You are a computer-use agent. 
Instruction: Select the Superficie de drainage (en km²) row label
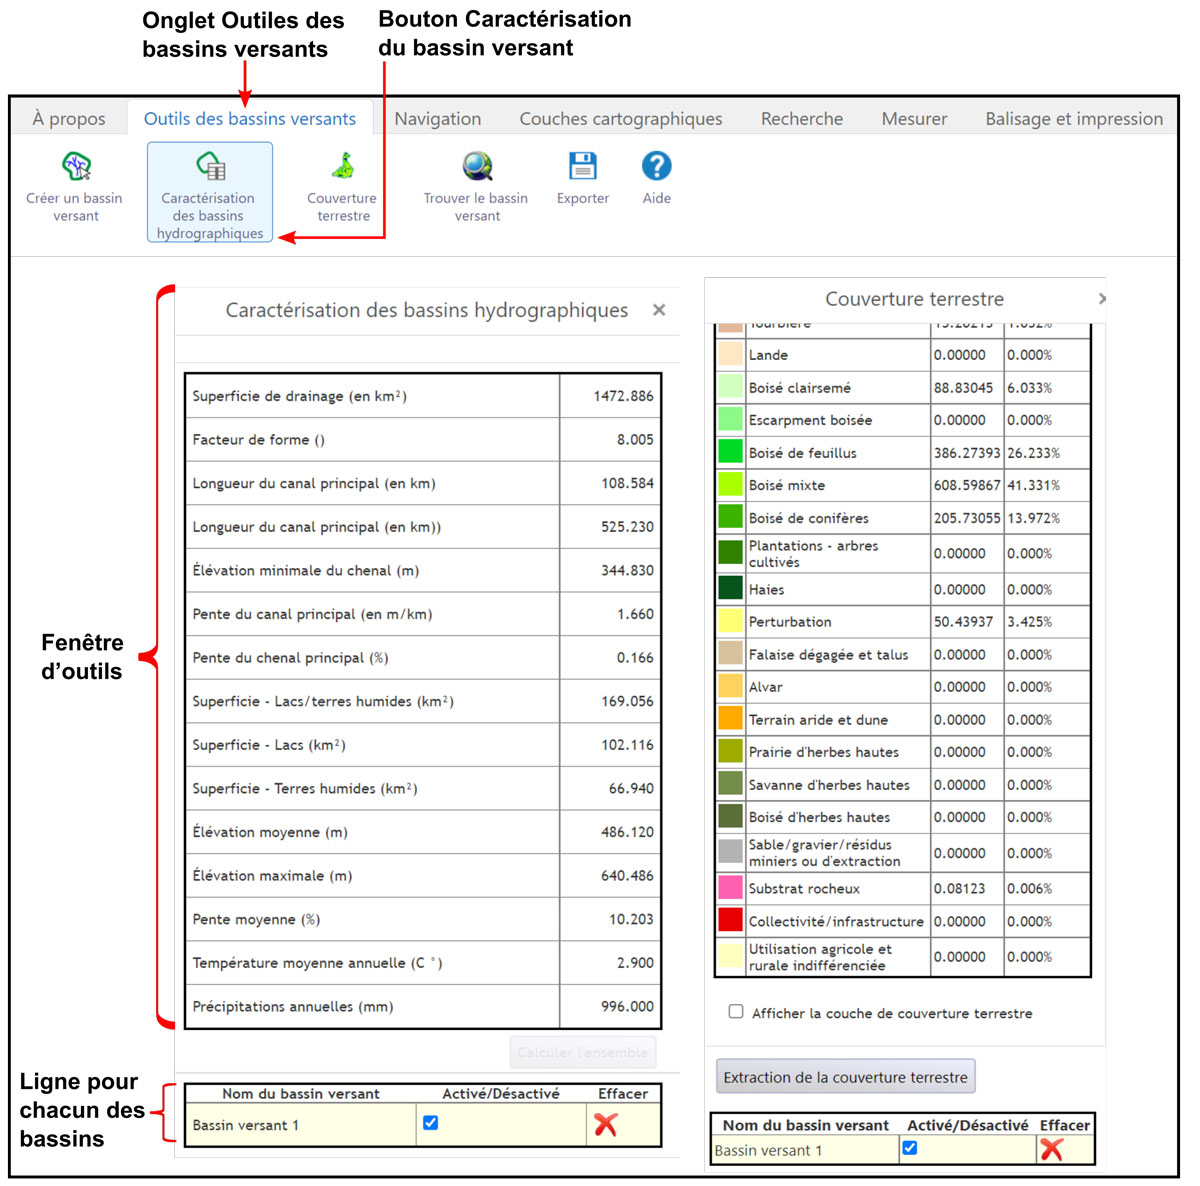click(x=299, y=396)
